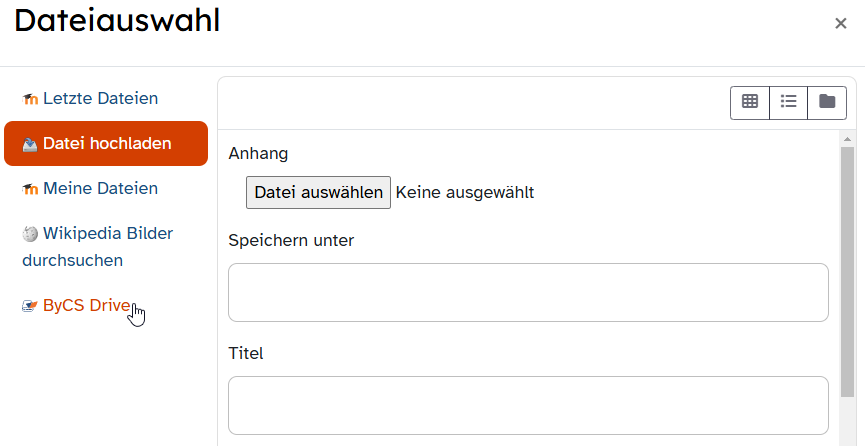This screenshot has width=865, height=446.
Task: Click the upload icon beside Datei hochladen
Action: (30, 144)
